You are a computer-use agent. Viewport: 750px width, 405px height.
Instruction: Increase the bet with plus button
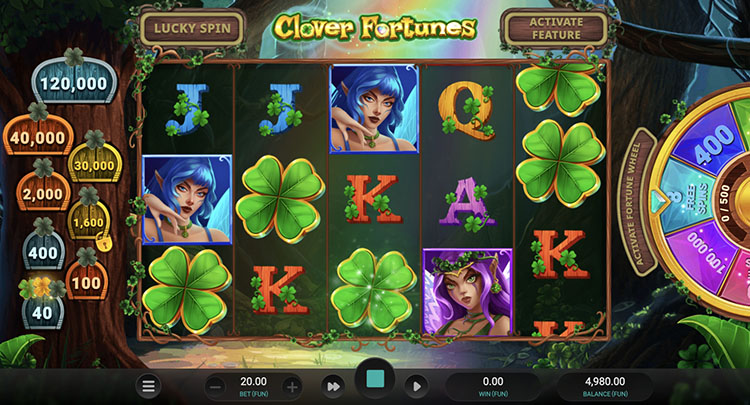tap(292, 387)
